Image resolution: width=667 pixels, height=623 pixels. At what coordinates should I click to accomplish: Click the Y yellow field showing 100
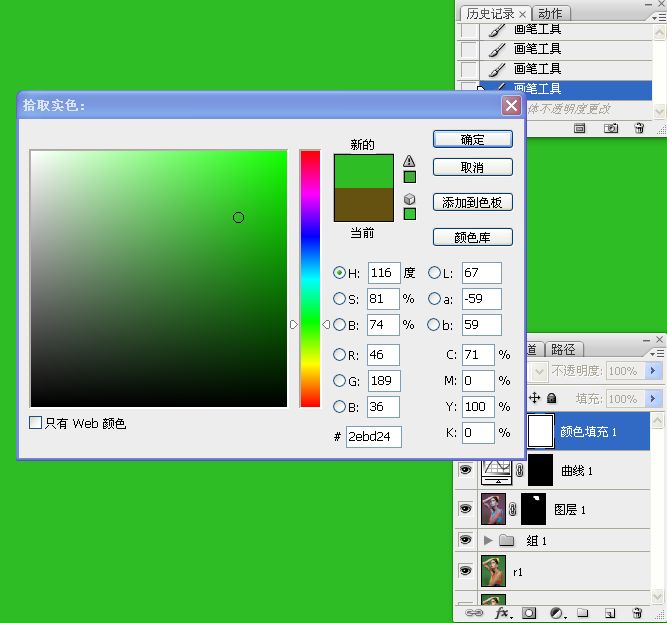click(478, 407)
